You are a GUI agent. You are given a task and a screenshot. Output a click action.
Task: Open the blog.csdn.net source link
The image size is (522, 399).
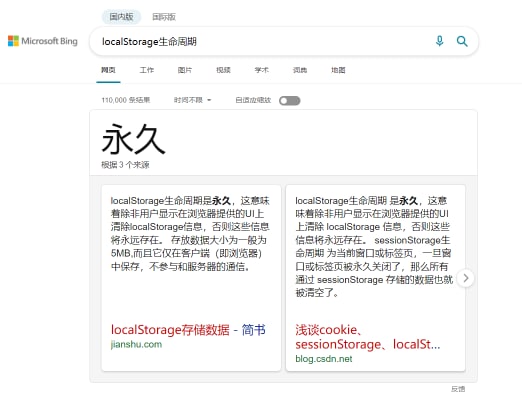click(x=324, y=359)
